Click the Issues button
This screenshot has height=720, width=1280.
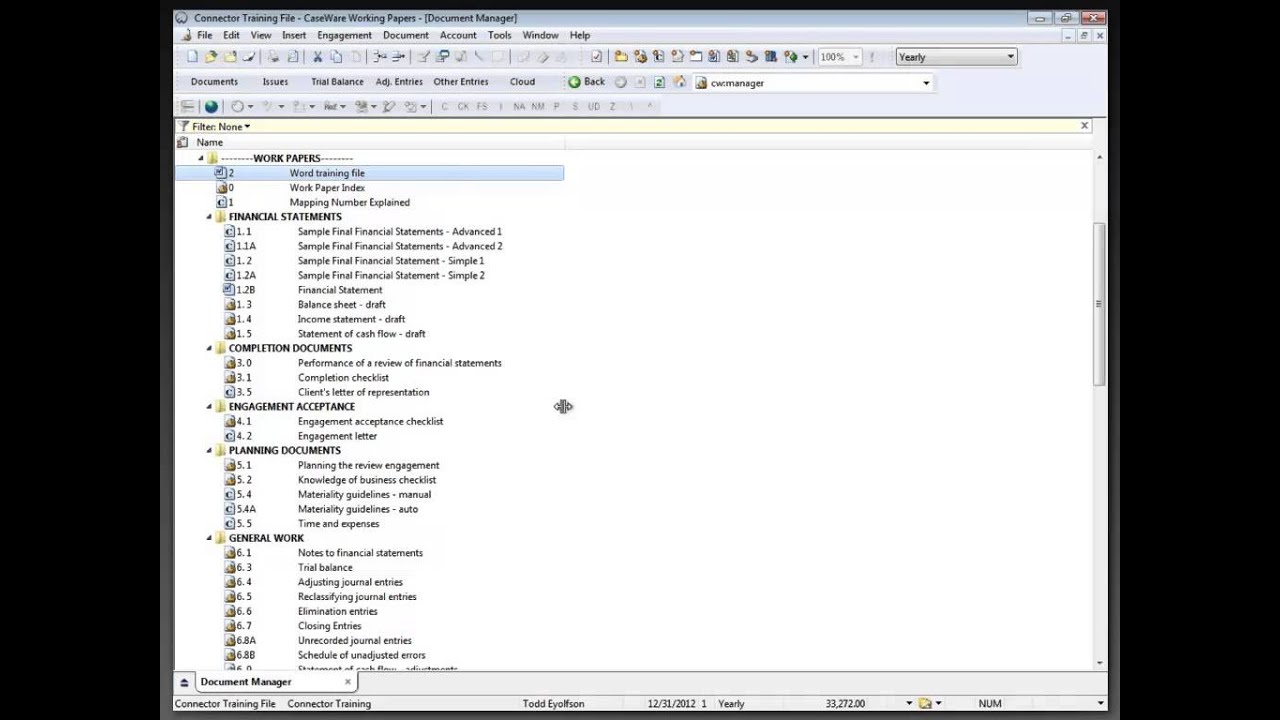pos(275,82)
